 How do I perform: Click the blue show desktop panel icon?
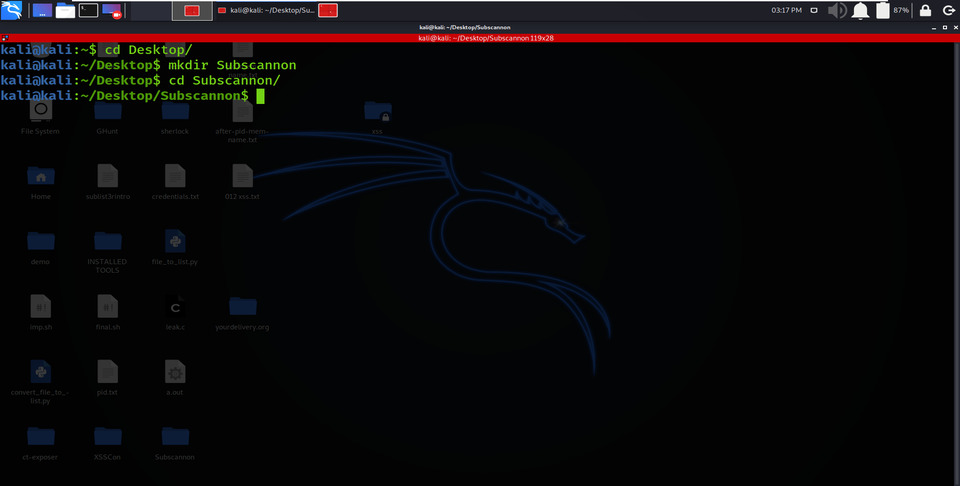(x=42, y=10)
